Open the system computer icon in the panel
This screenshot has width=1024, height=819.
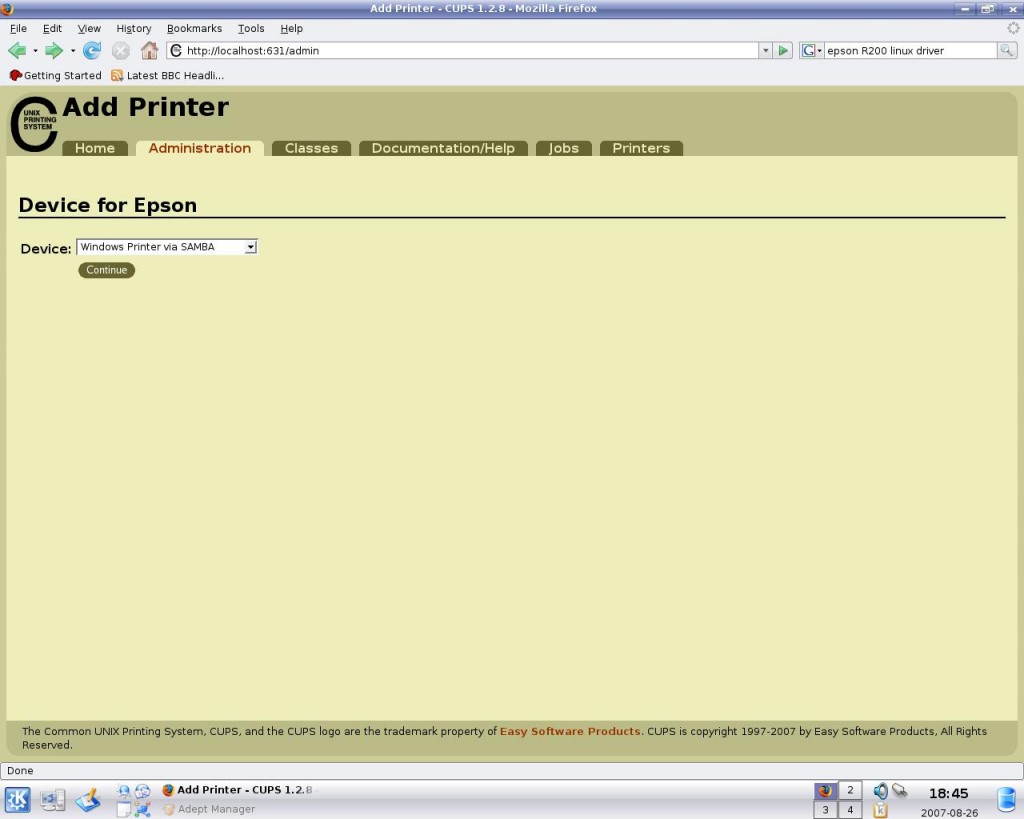52,799
